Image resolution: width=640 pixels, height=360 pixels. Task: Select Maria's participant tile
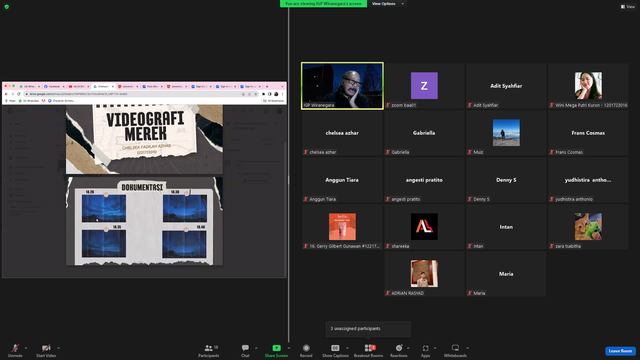click(x=506, y=273)
